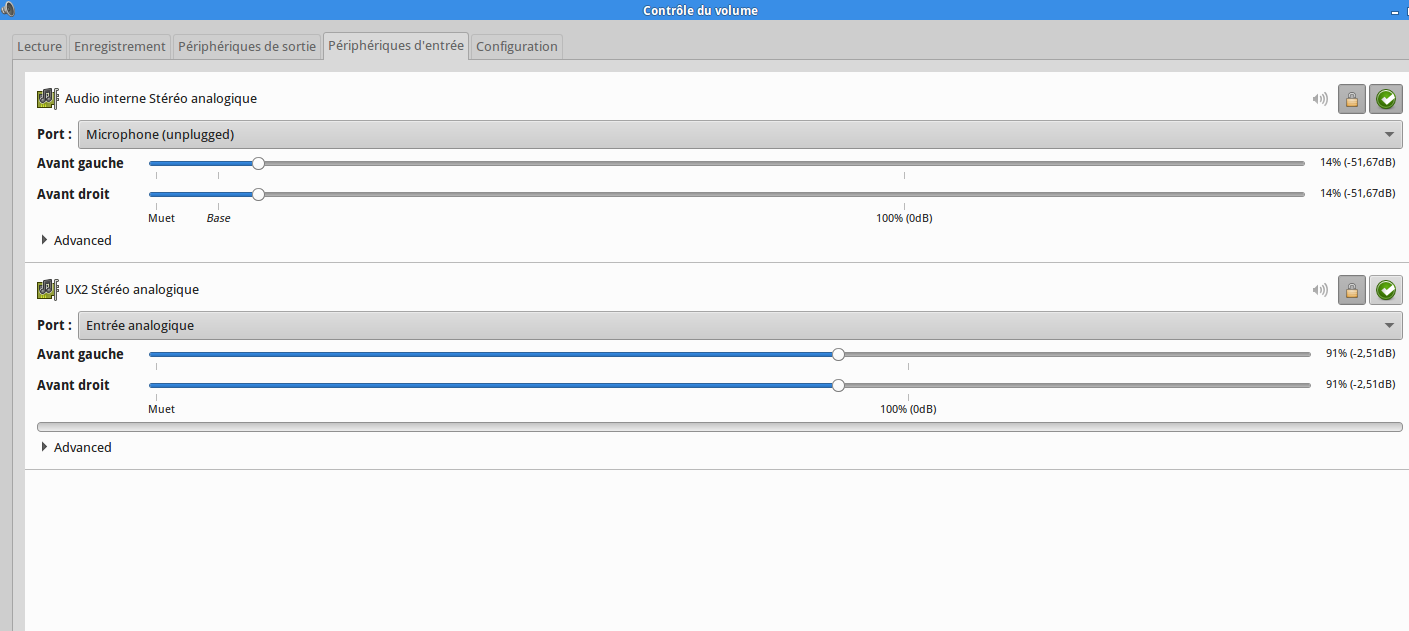Screen dimensions: 1409x631
Task: Click the Avant gauche slider handle for Audio interne
Action: coord(258,163)
